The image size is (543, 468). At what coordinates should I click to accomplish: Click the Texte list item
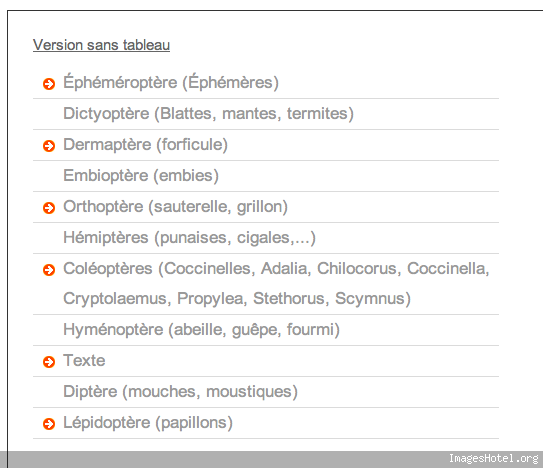coord(84,361)
